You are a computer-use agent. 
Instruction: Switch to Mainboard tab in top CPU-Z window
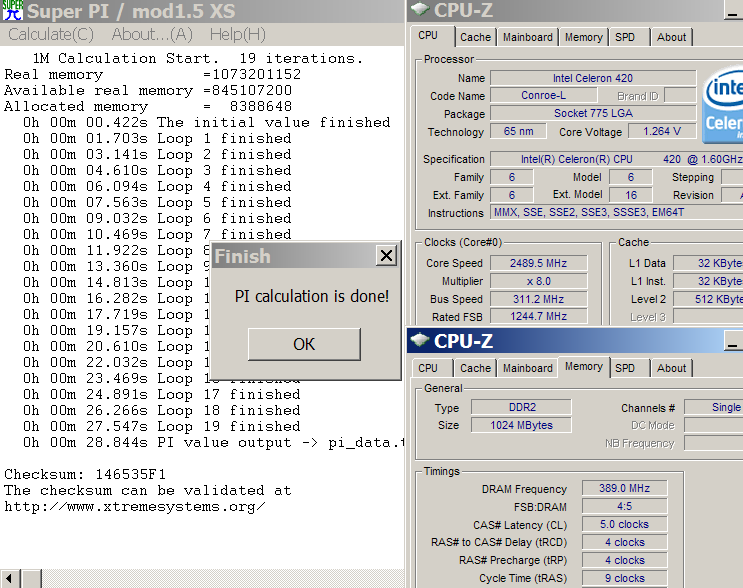tap(527, 37)
